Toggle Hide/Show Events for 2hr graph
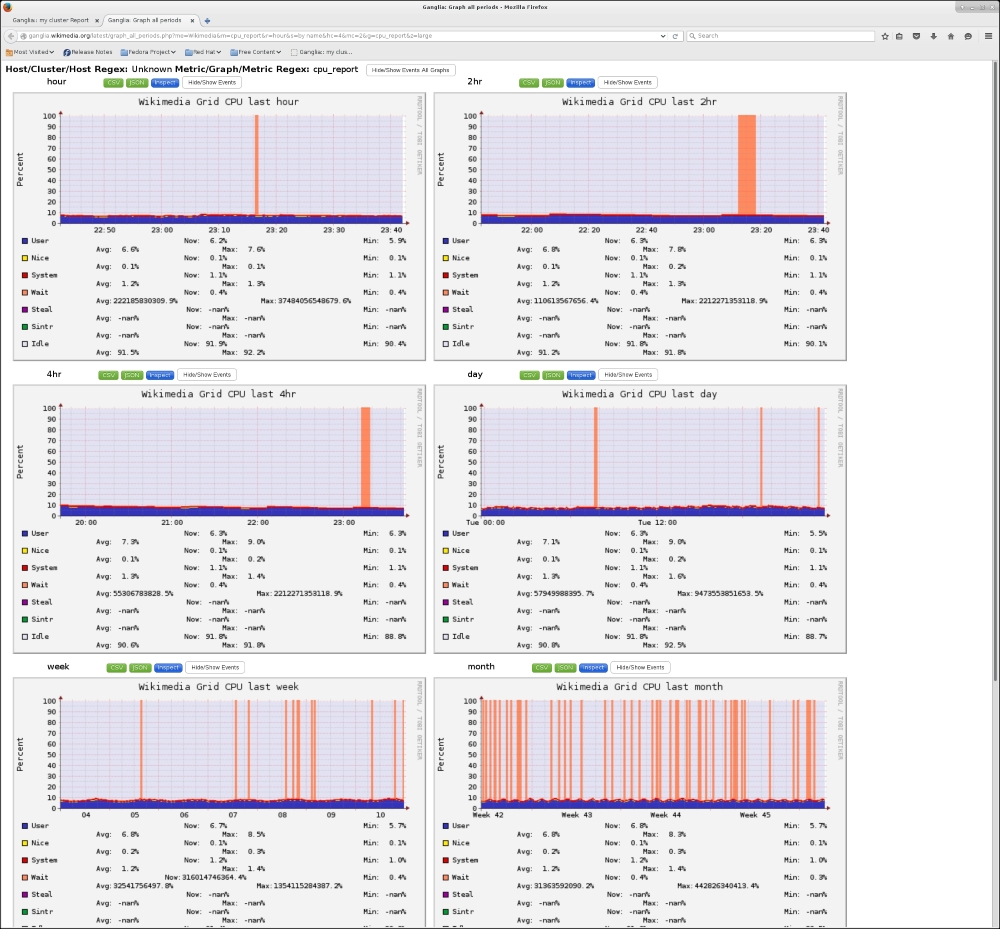Image resolution: width=1000 pixels, height=929 pixels. [x=628, y=82]
